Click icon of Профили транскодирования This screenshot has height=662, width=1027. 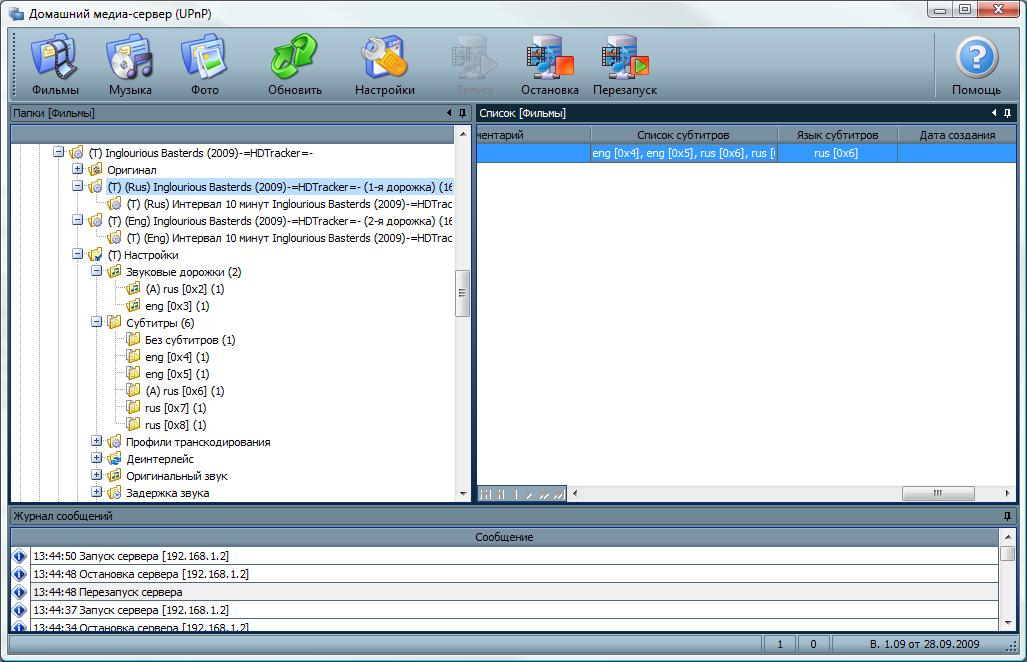tap(114, 442)
